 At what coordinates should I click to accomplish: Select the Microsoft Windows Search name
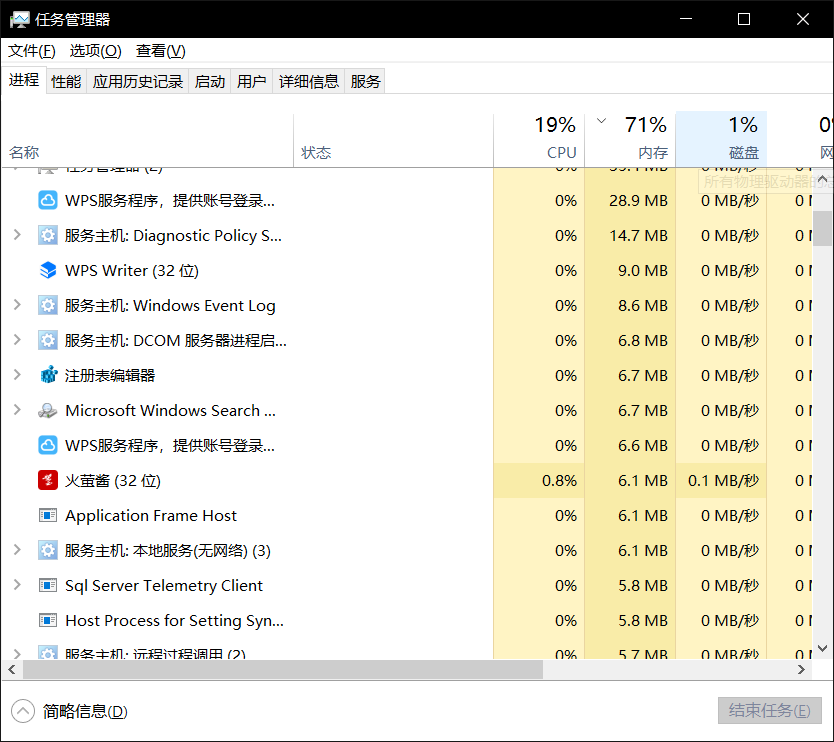click(x=170, y=411)
